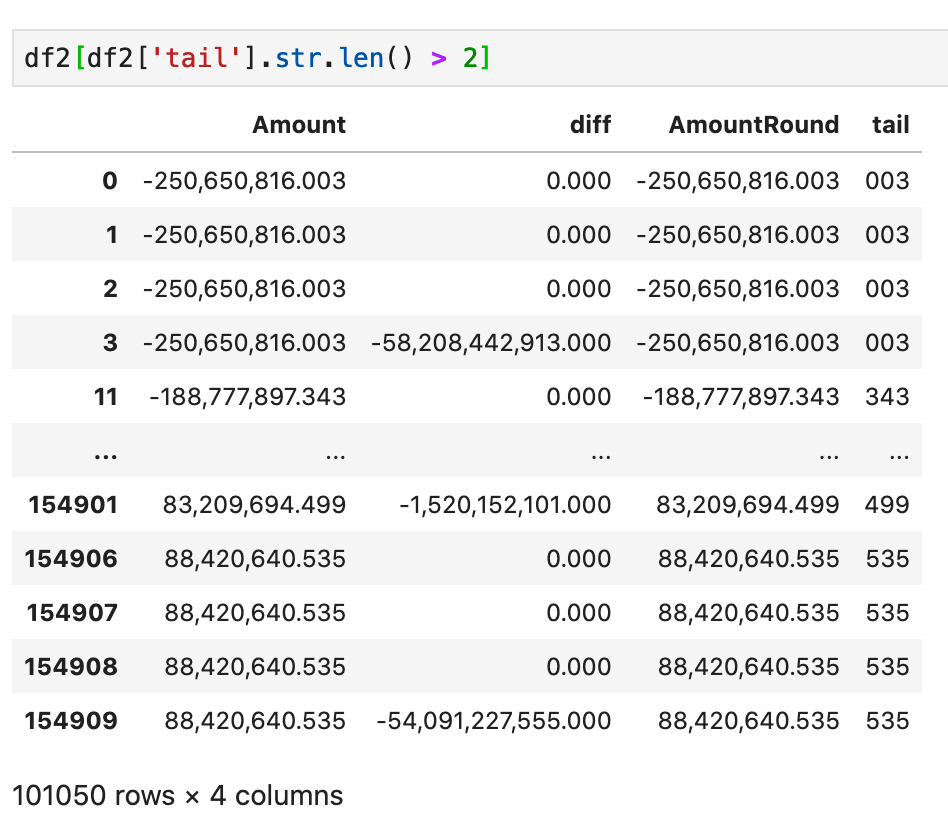The image size is (948, 826).
Task: Select row index 154909
Action: (x=71, y=721)
